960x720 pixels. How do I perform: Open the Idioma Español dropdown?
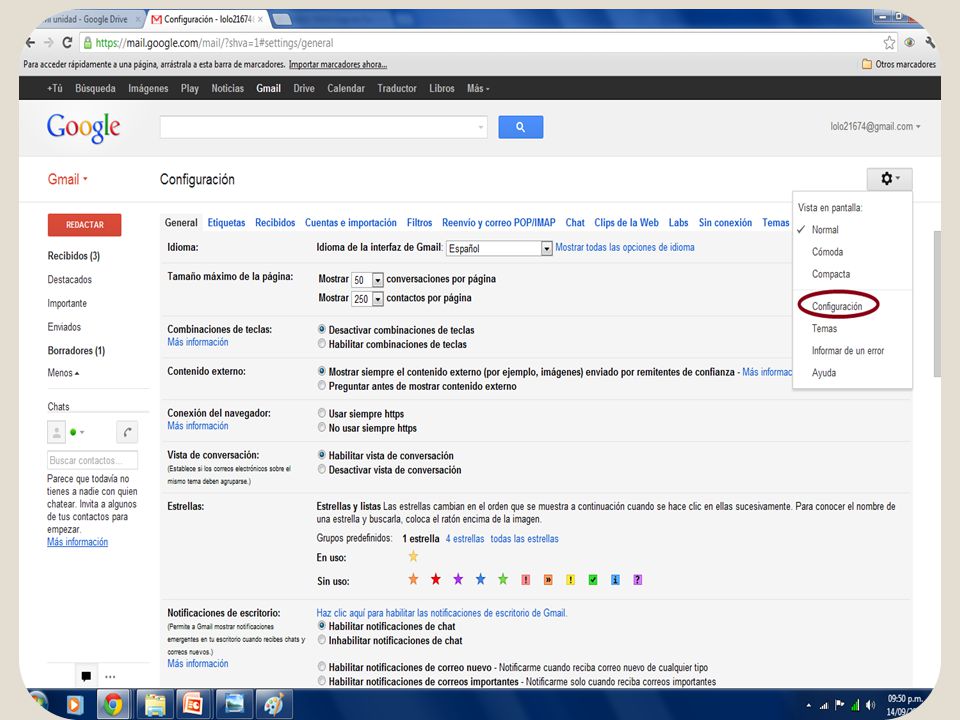499,248
